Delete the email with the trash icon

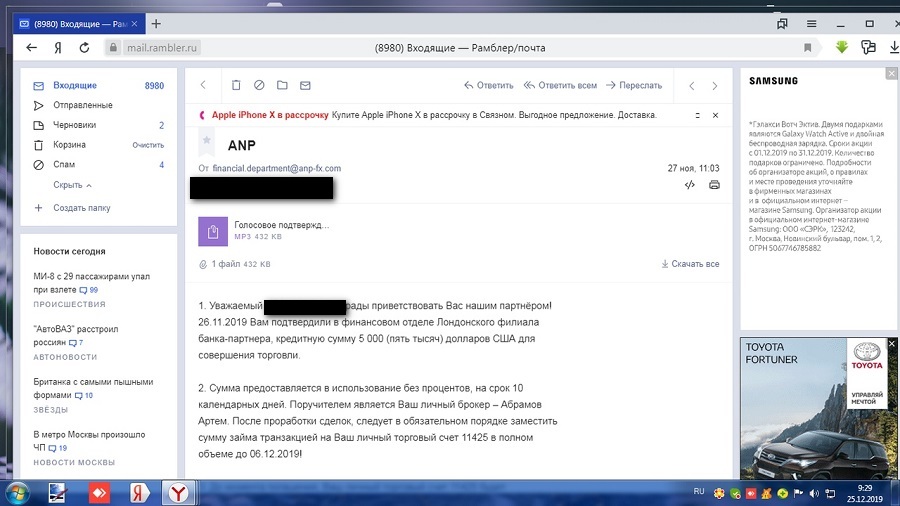click(236, 85)
